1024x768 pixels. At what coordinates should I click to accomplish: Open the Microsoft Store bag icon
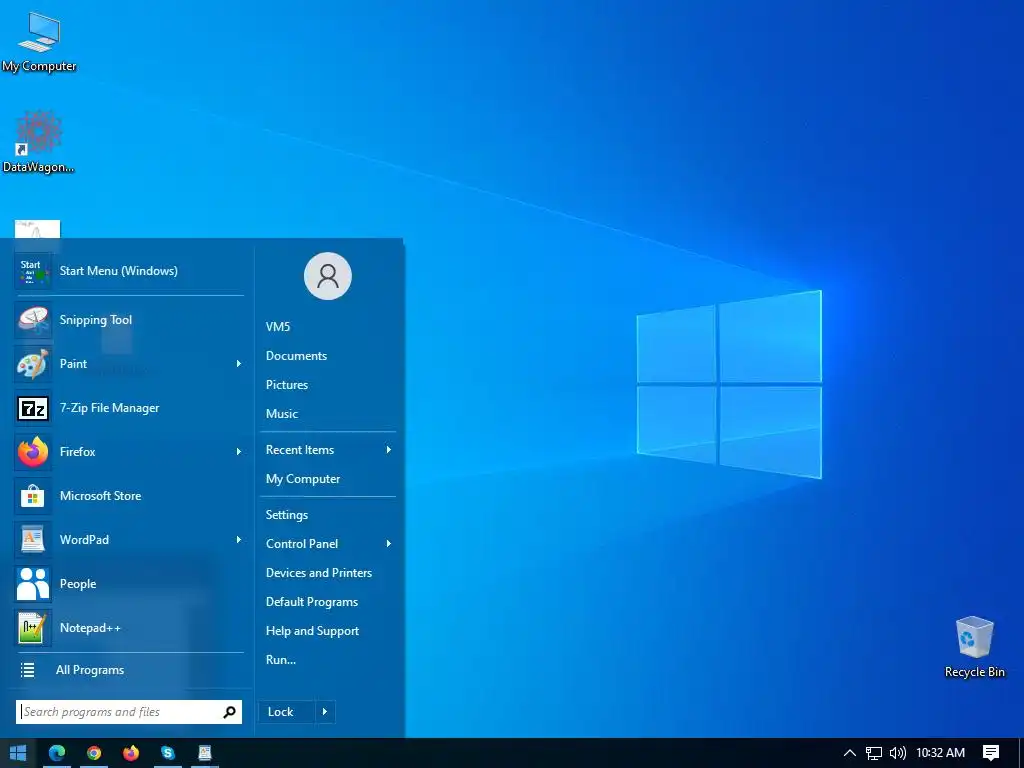click(33, 496)
